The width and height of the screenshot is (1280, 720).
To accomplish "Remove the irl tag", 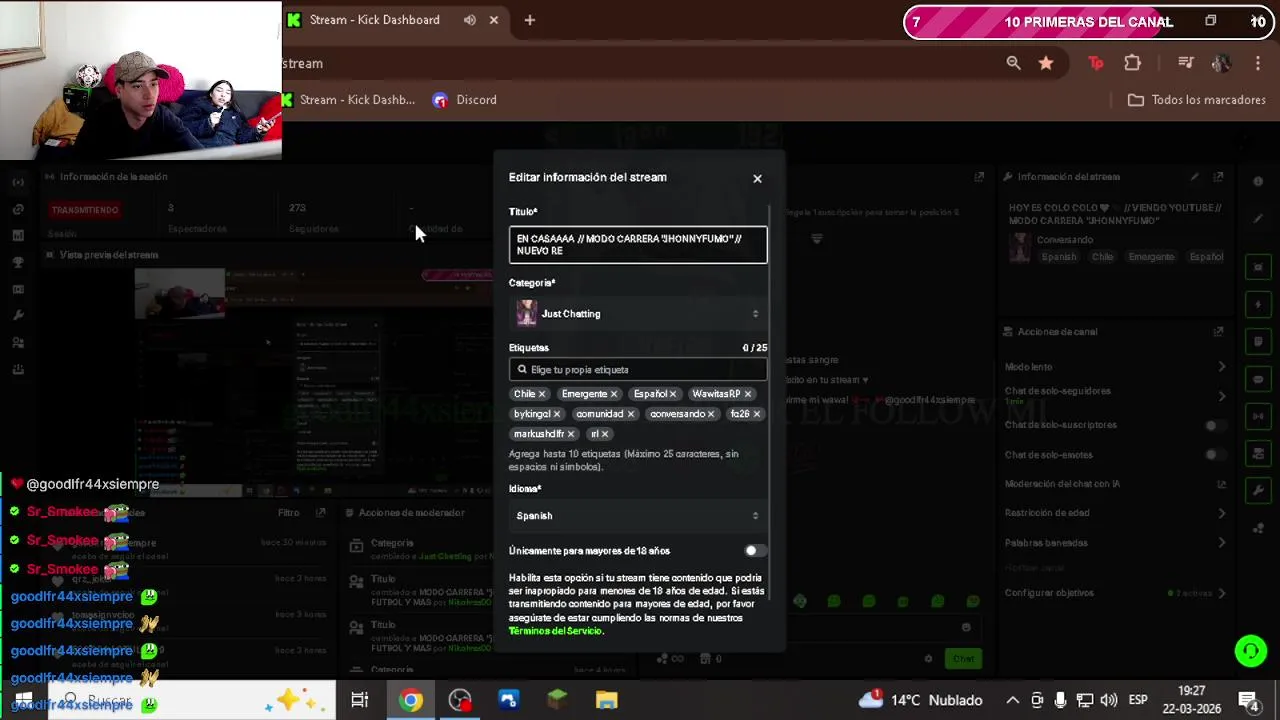I will (x=604, y=434).
